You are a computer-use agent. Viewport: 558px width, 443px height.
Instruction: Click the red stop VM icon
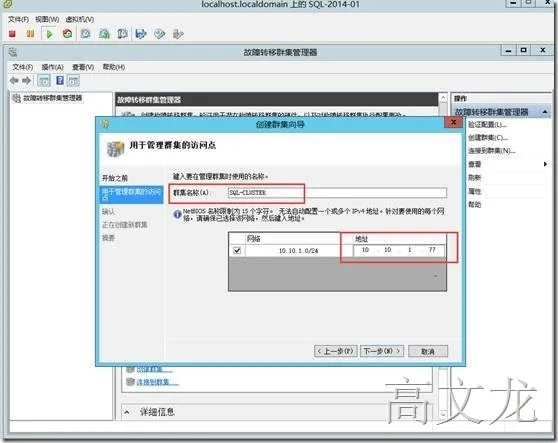click(x=12, y=34)
